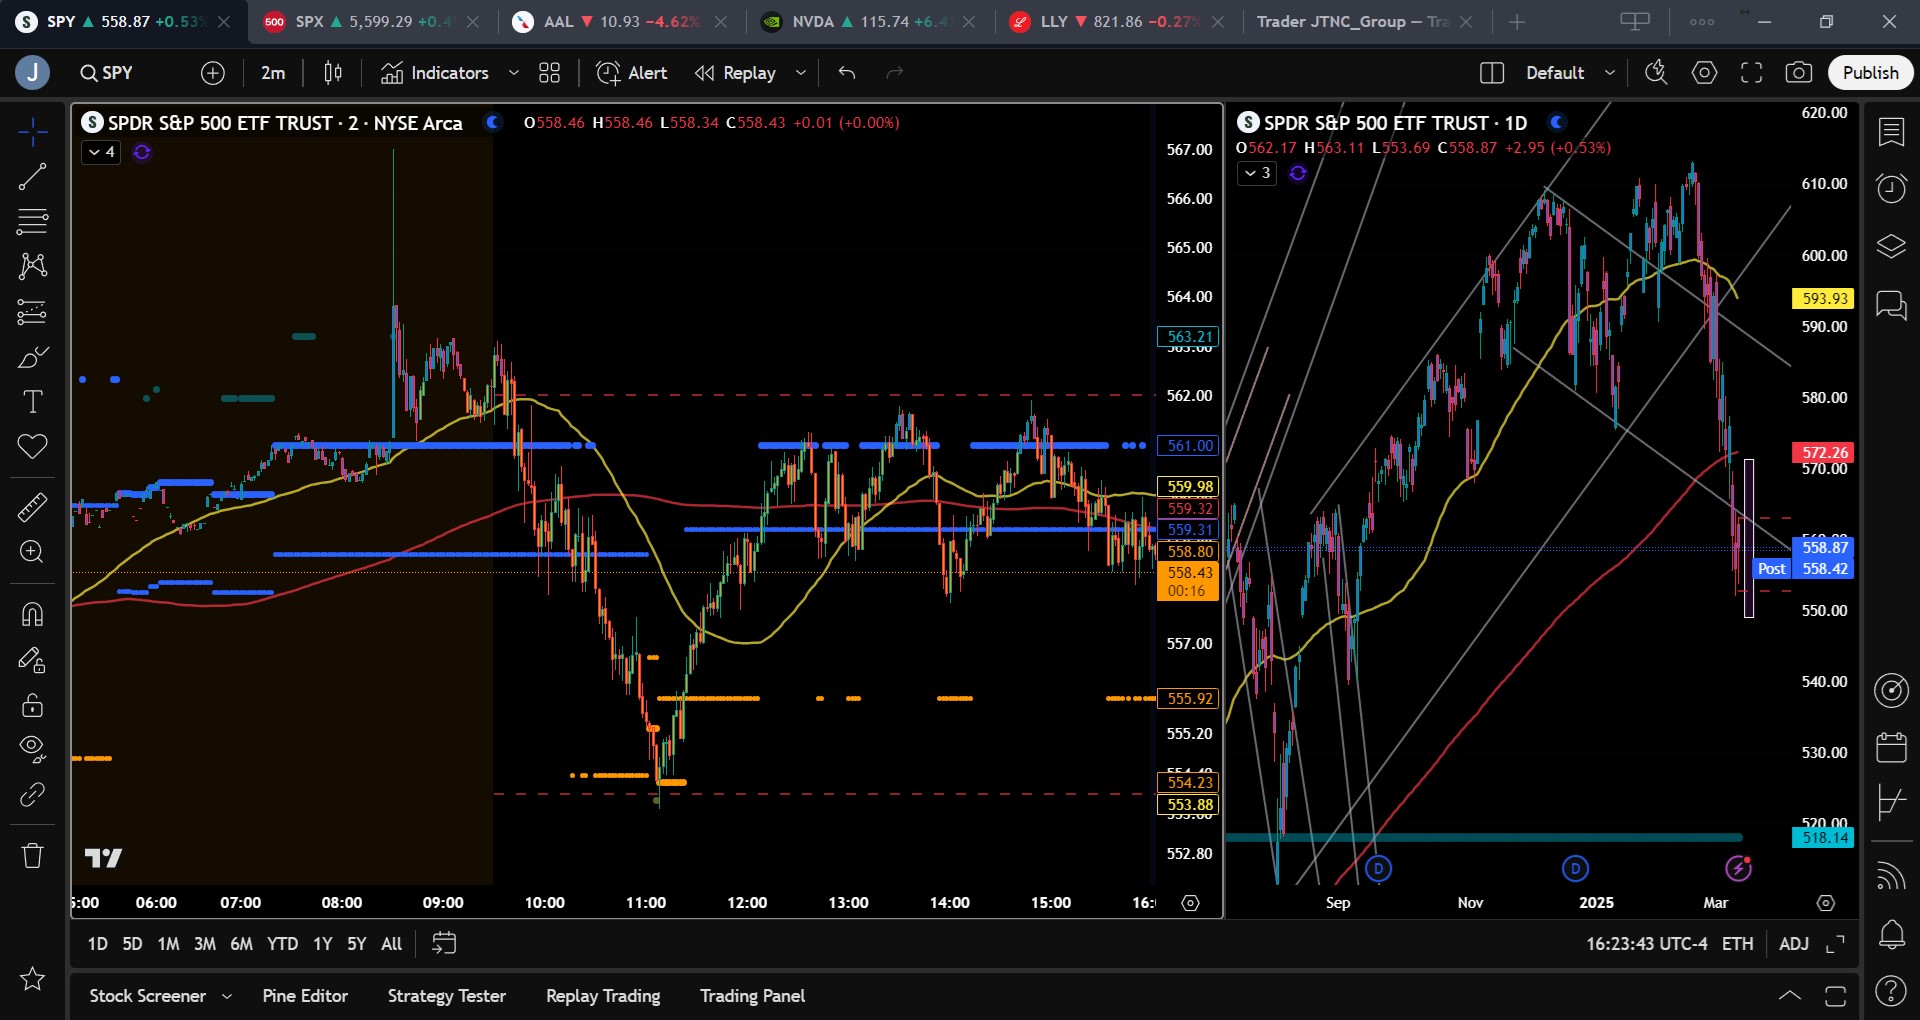Open the alerts clock panel
1920x1020 pixels.
point(1891,188)
